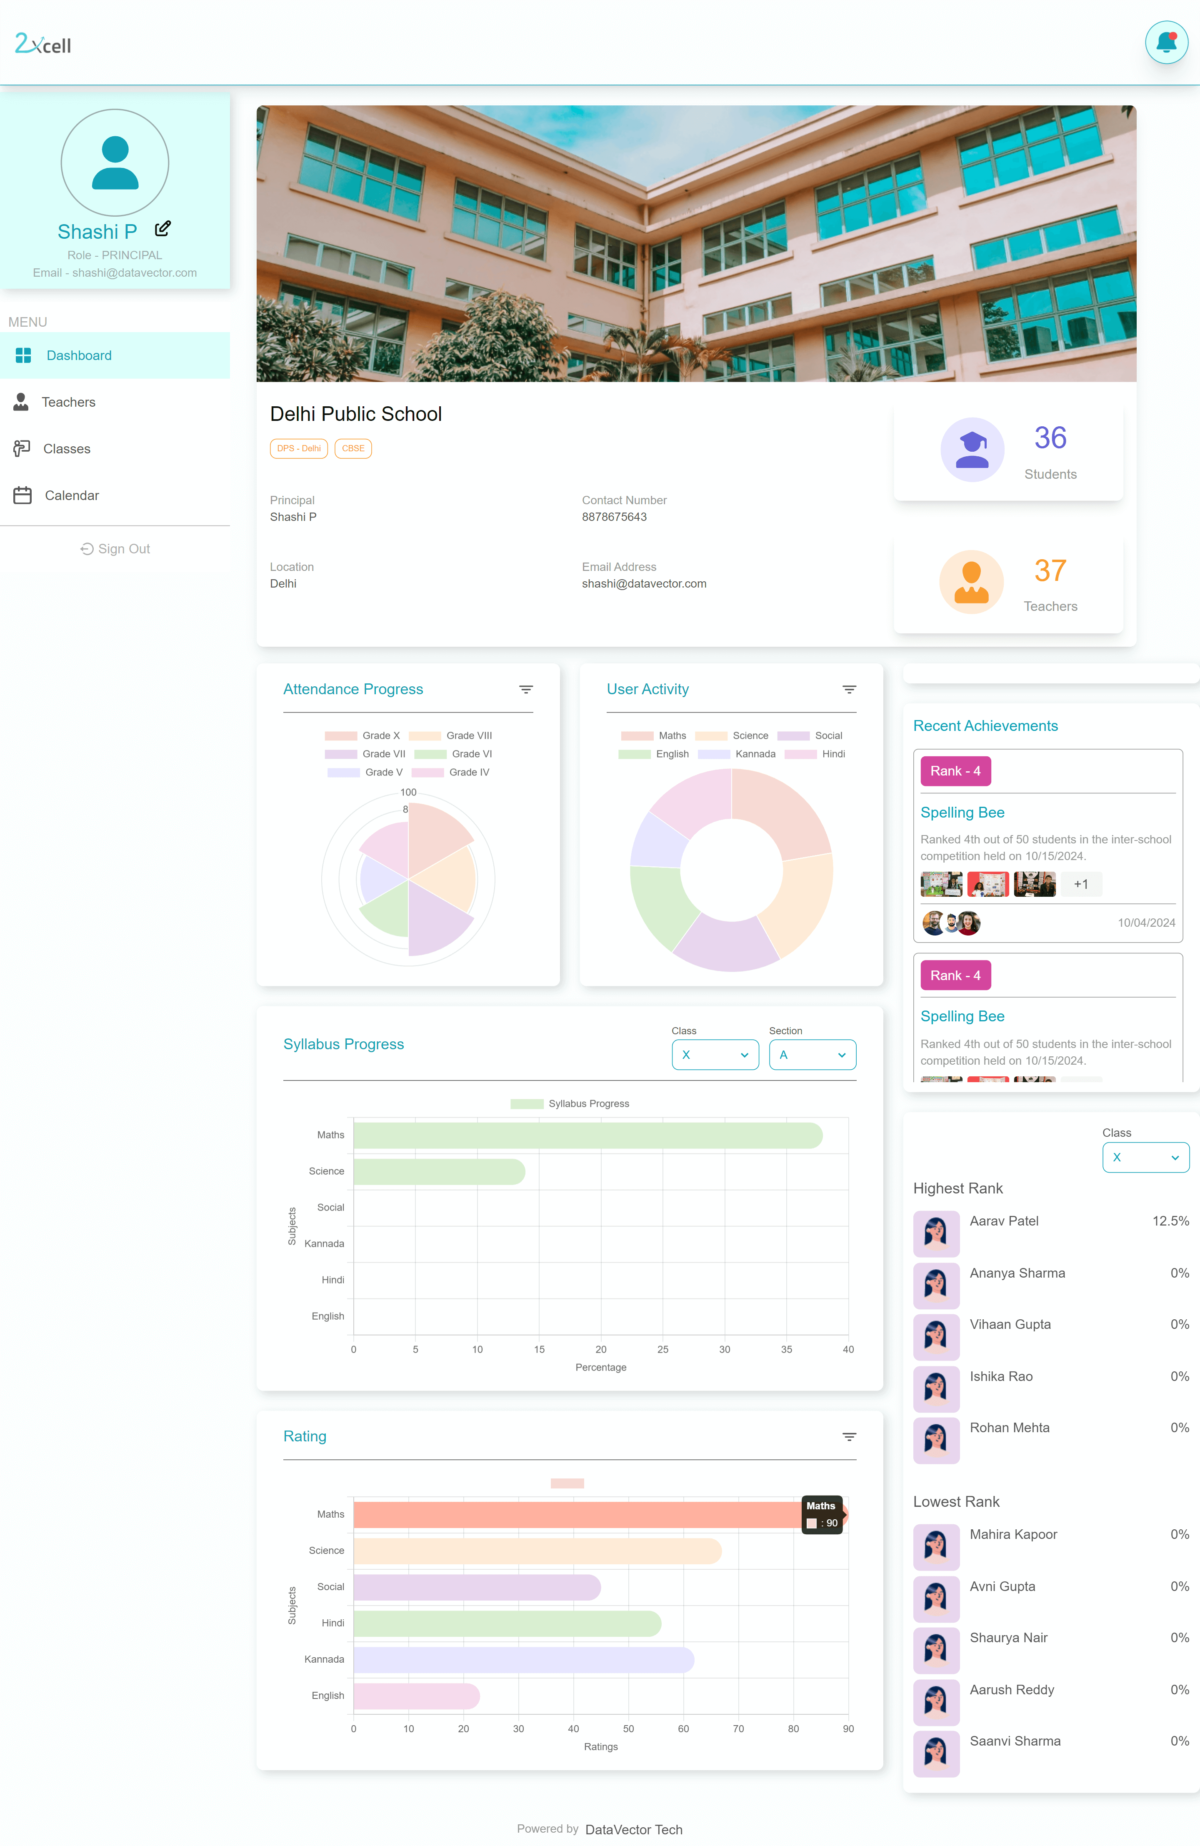Click first Spelling Bee achievement title

(x=962, y=812)
